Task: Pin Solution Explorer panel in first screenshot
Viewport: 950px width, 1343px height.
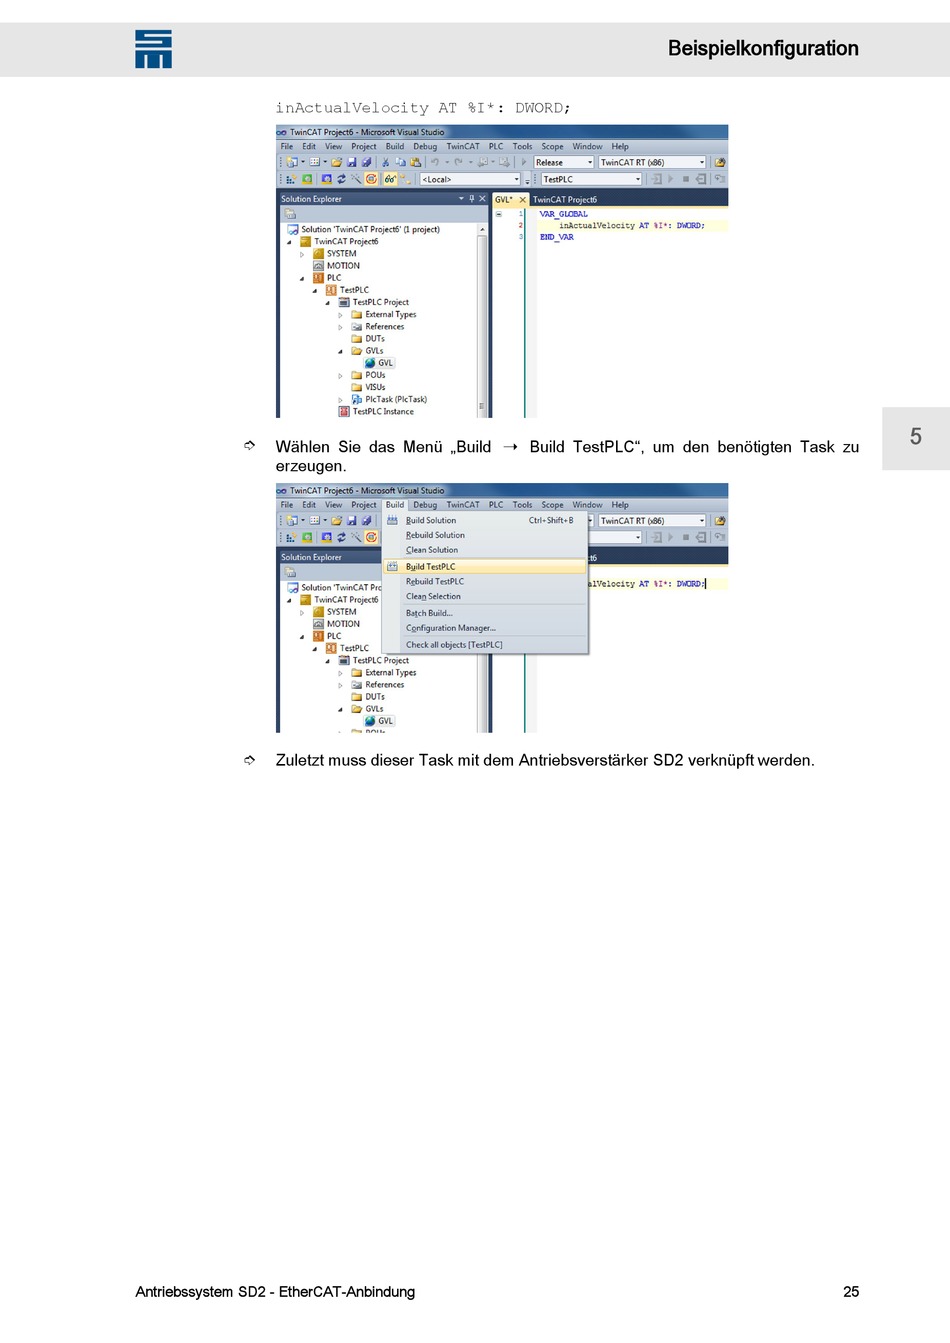Action: [x=472, y=199]
